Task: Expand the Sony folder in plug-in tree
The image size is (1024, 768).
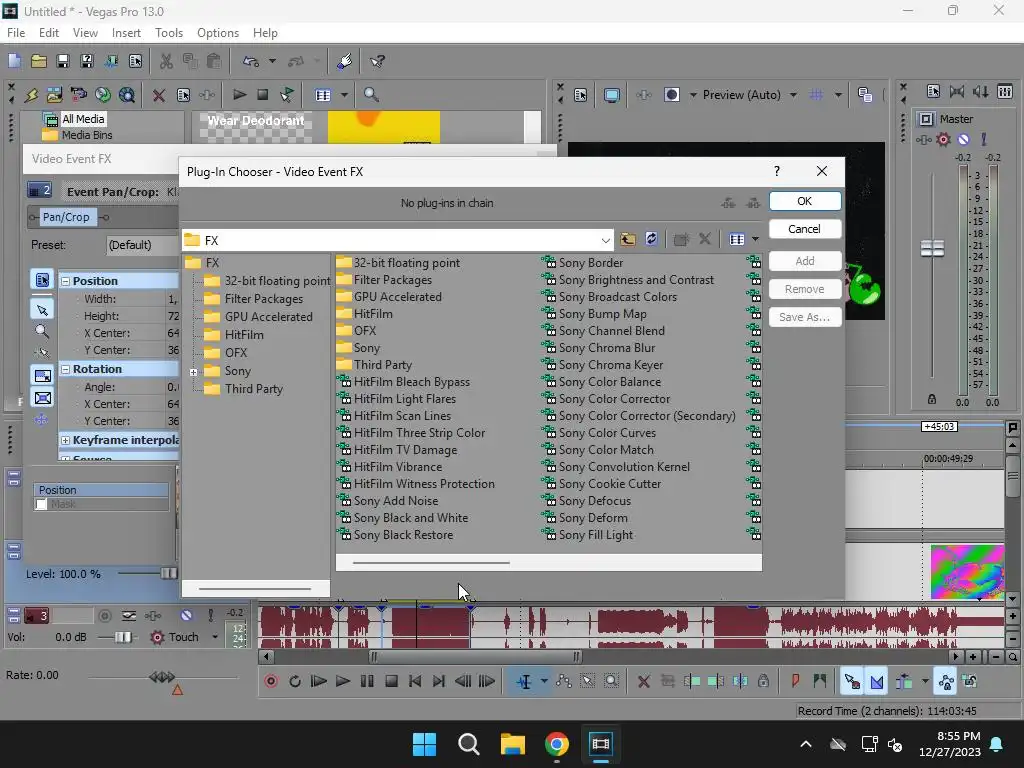Action: click(193, 372)
